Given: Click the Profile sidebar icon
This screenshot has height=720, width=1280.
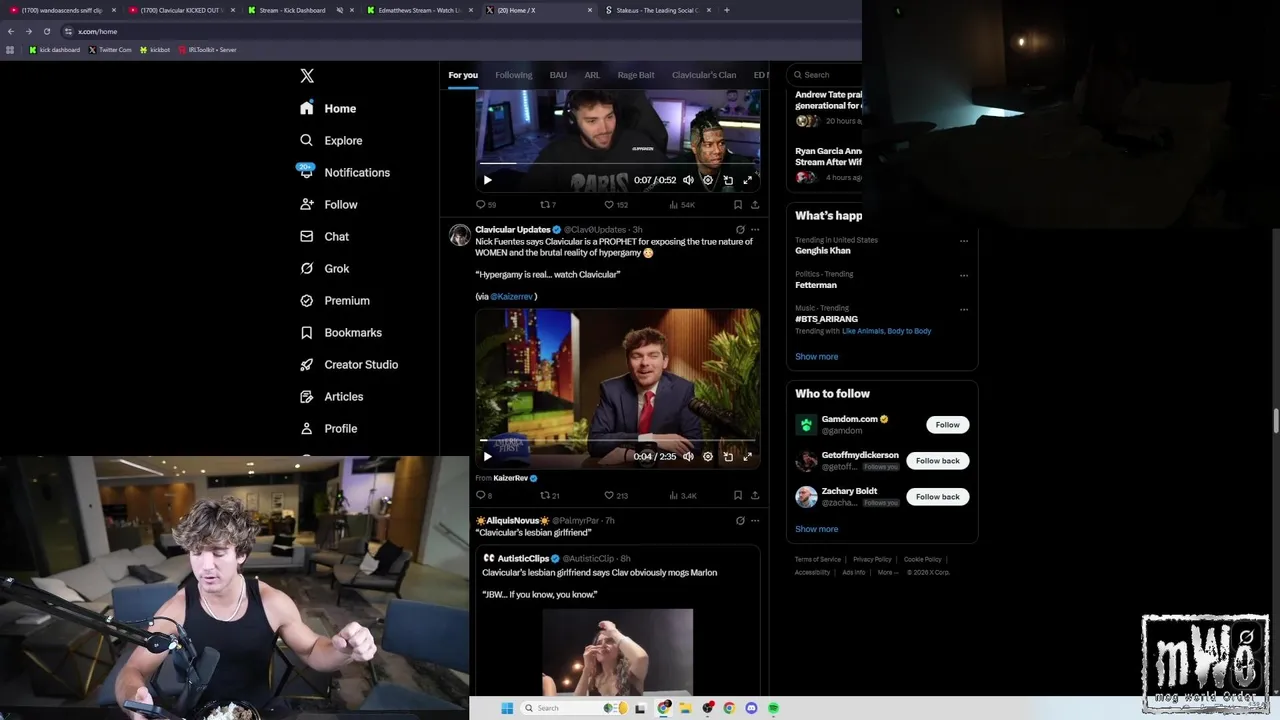Looking at the screenshot, I should (x=307, y=428).
